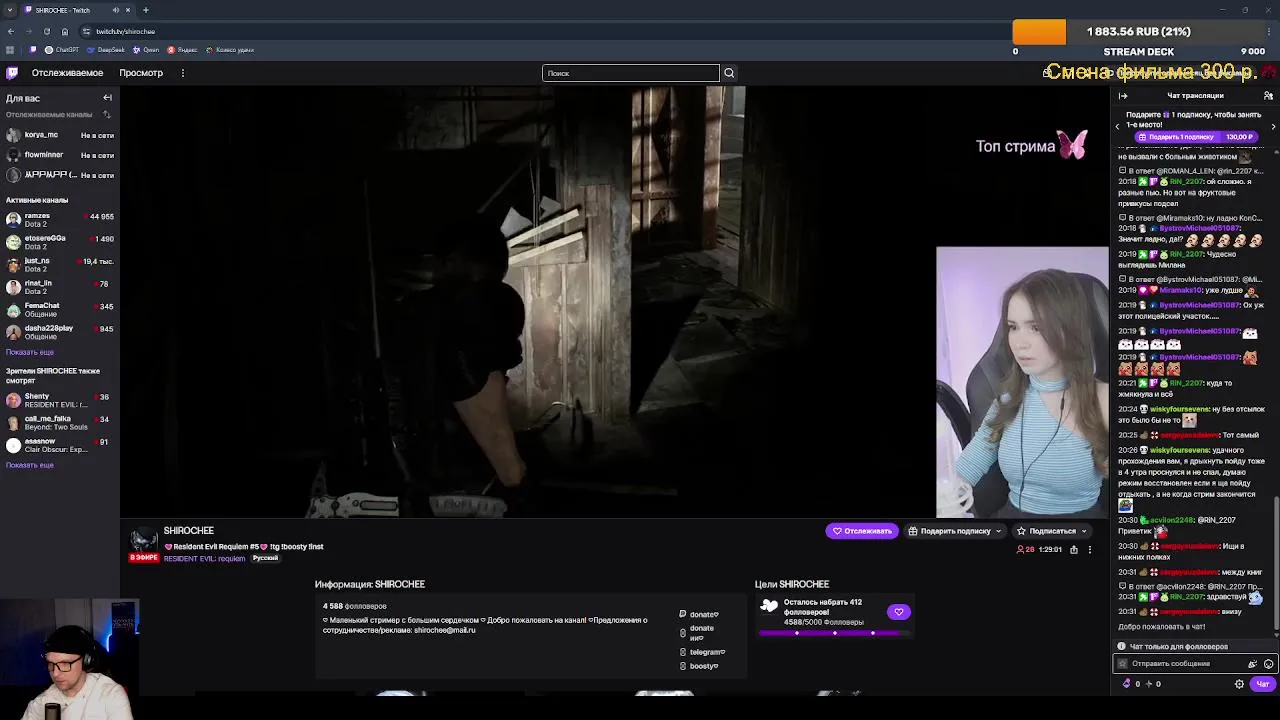Open ramzes channel in sidebar
The width and height of the screenshot is (1280, 720).
coord(60,220)
